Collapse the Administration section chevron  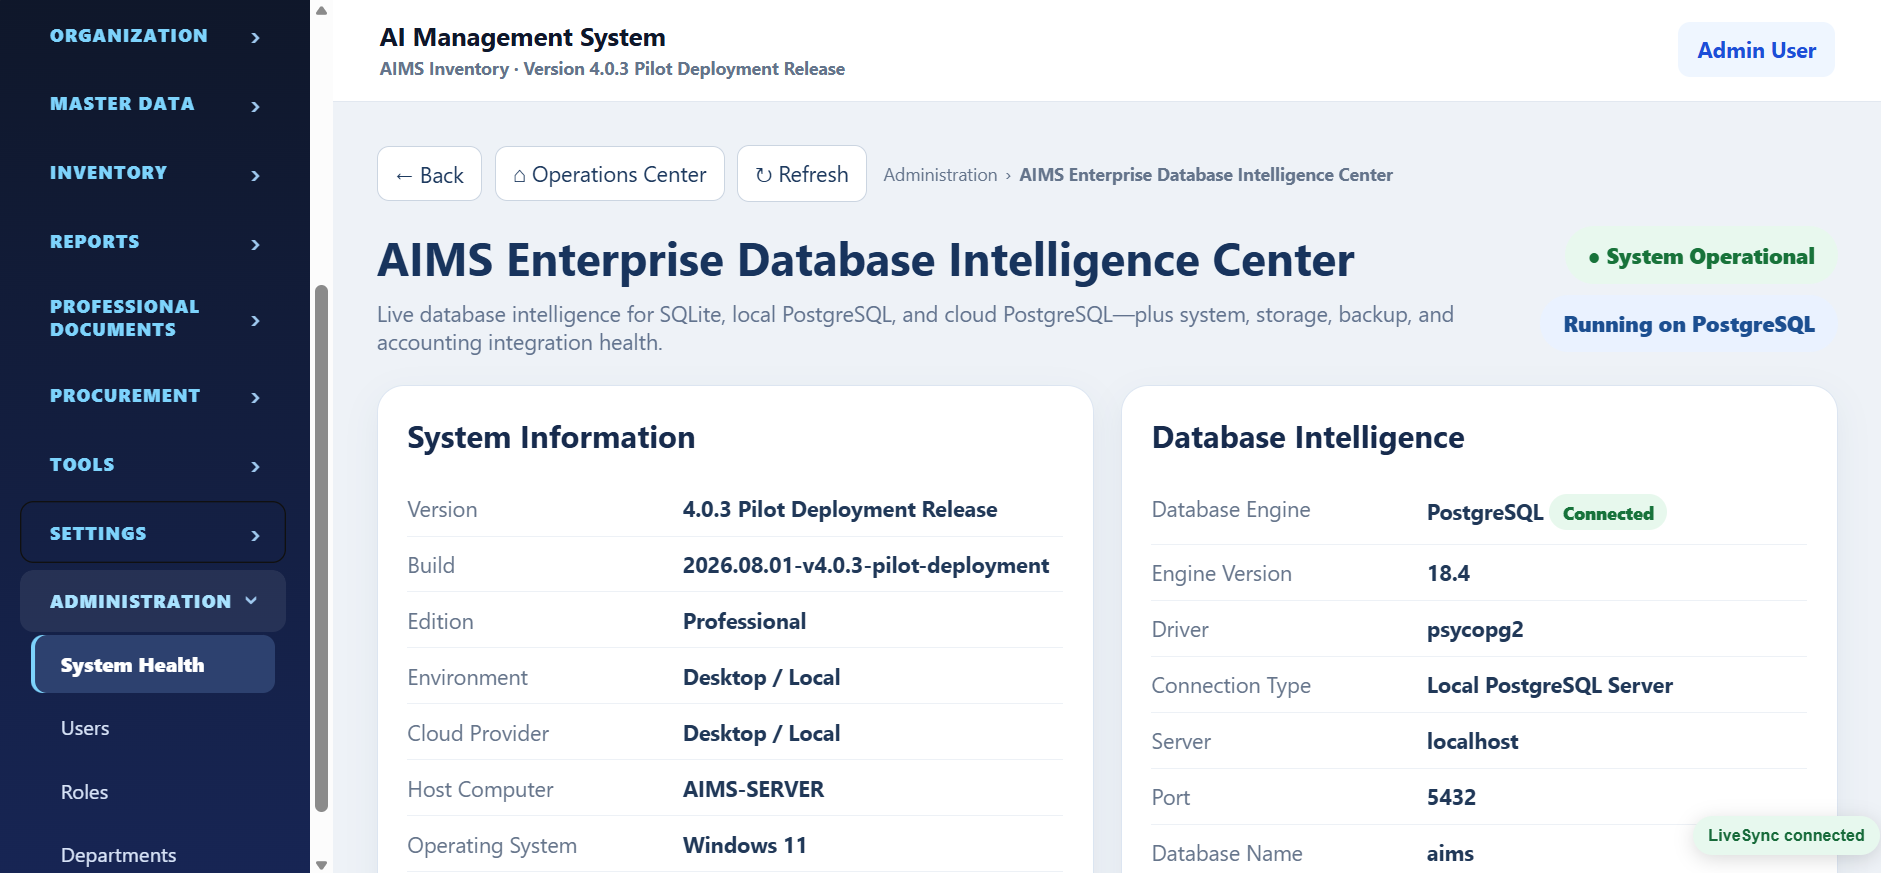251,600
